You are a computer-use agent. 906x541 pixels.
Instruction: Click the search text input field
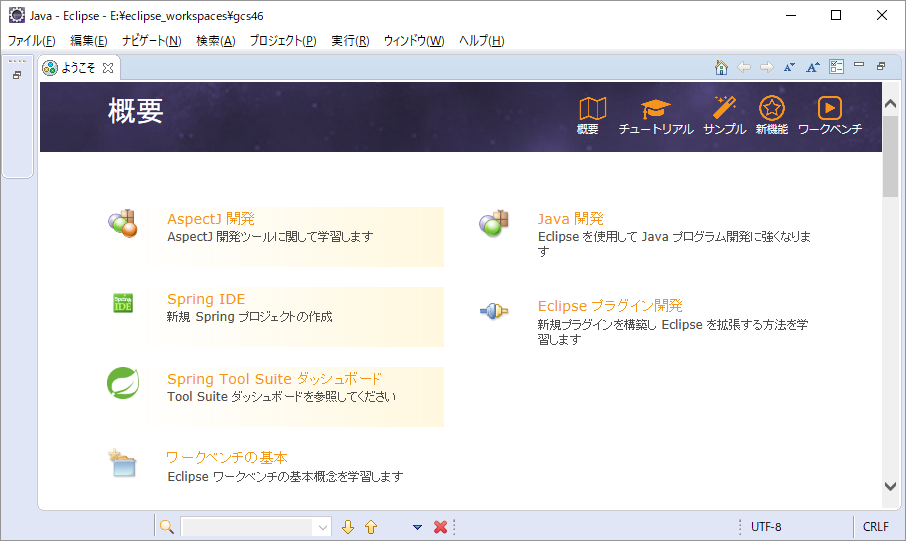point(248,527)
